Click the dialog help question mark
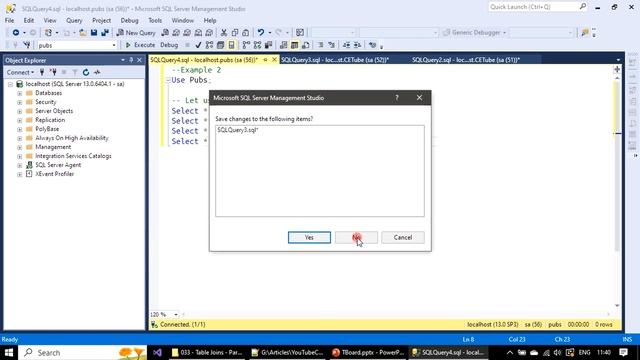 click(397, 98)
